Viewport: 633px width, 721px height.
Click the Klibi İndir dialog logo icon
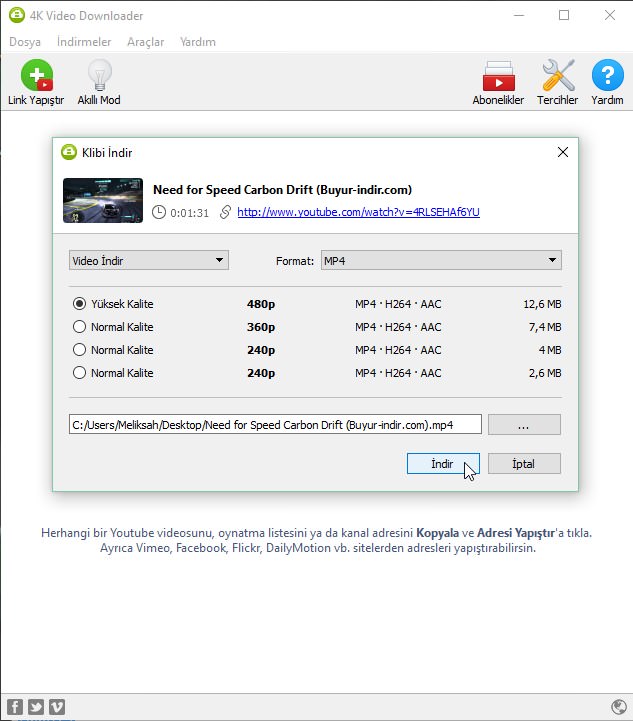coord(69,152)
